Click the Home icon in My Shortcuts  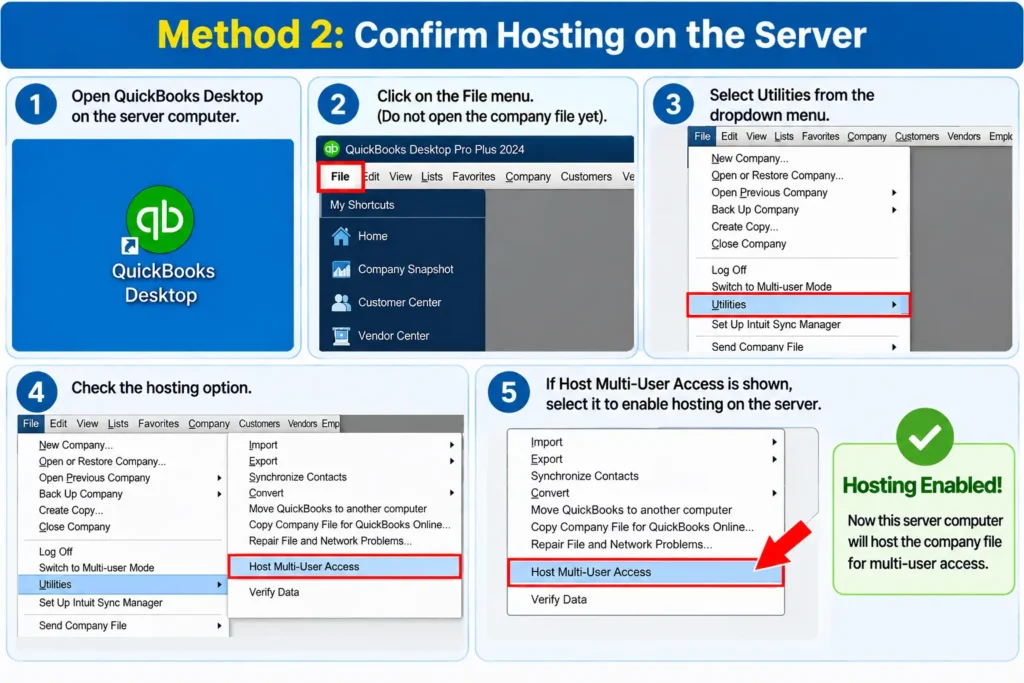point(341,236)
